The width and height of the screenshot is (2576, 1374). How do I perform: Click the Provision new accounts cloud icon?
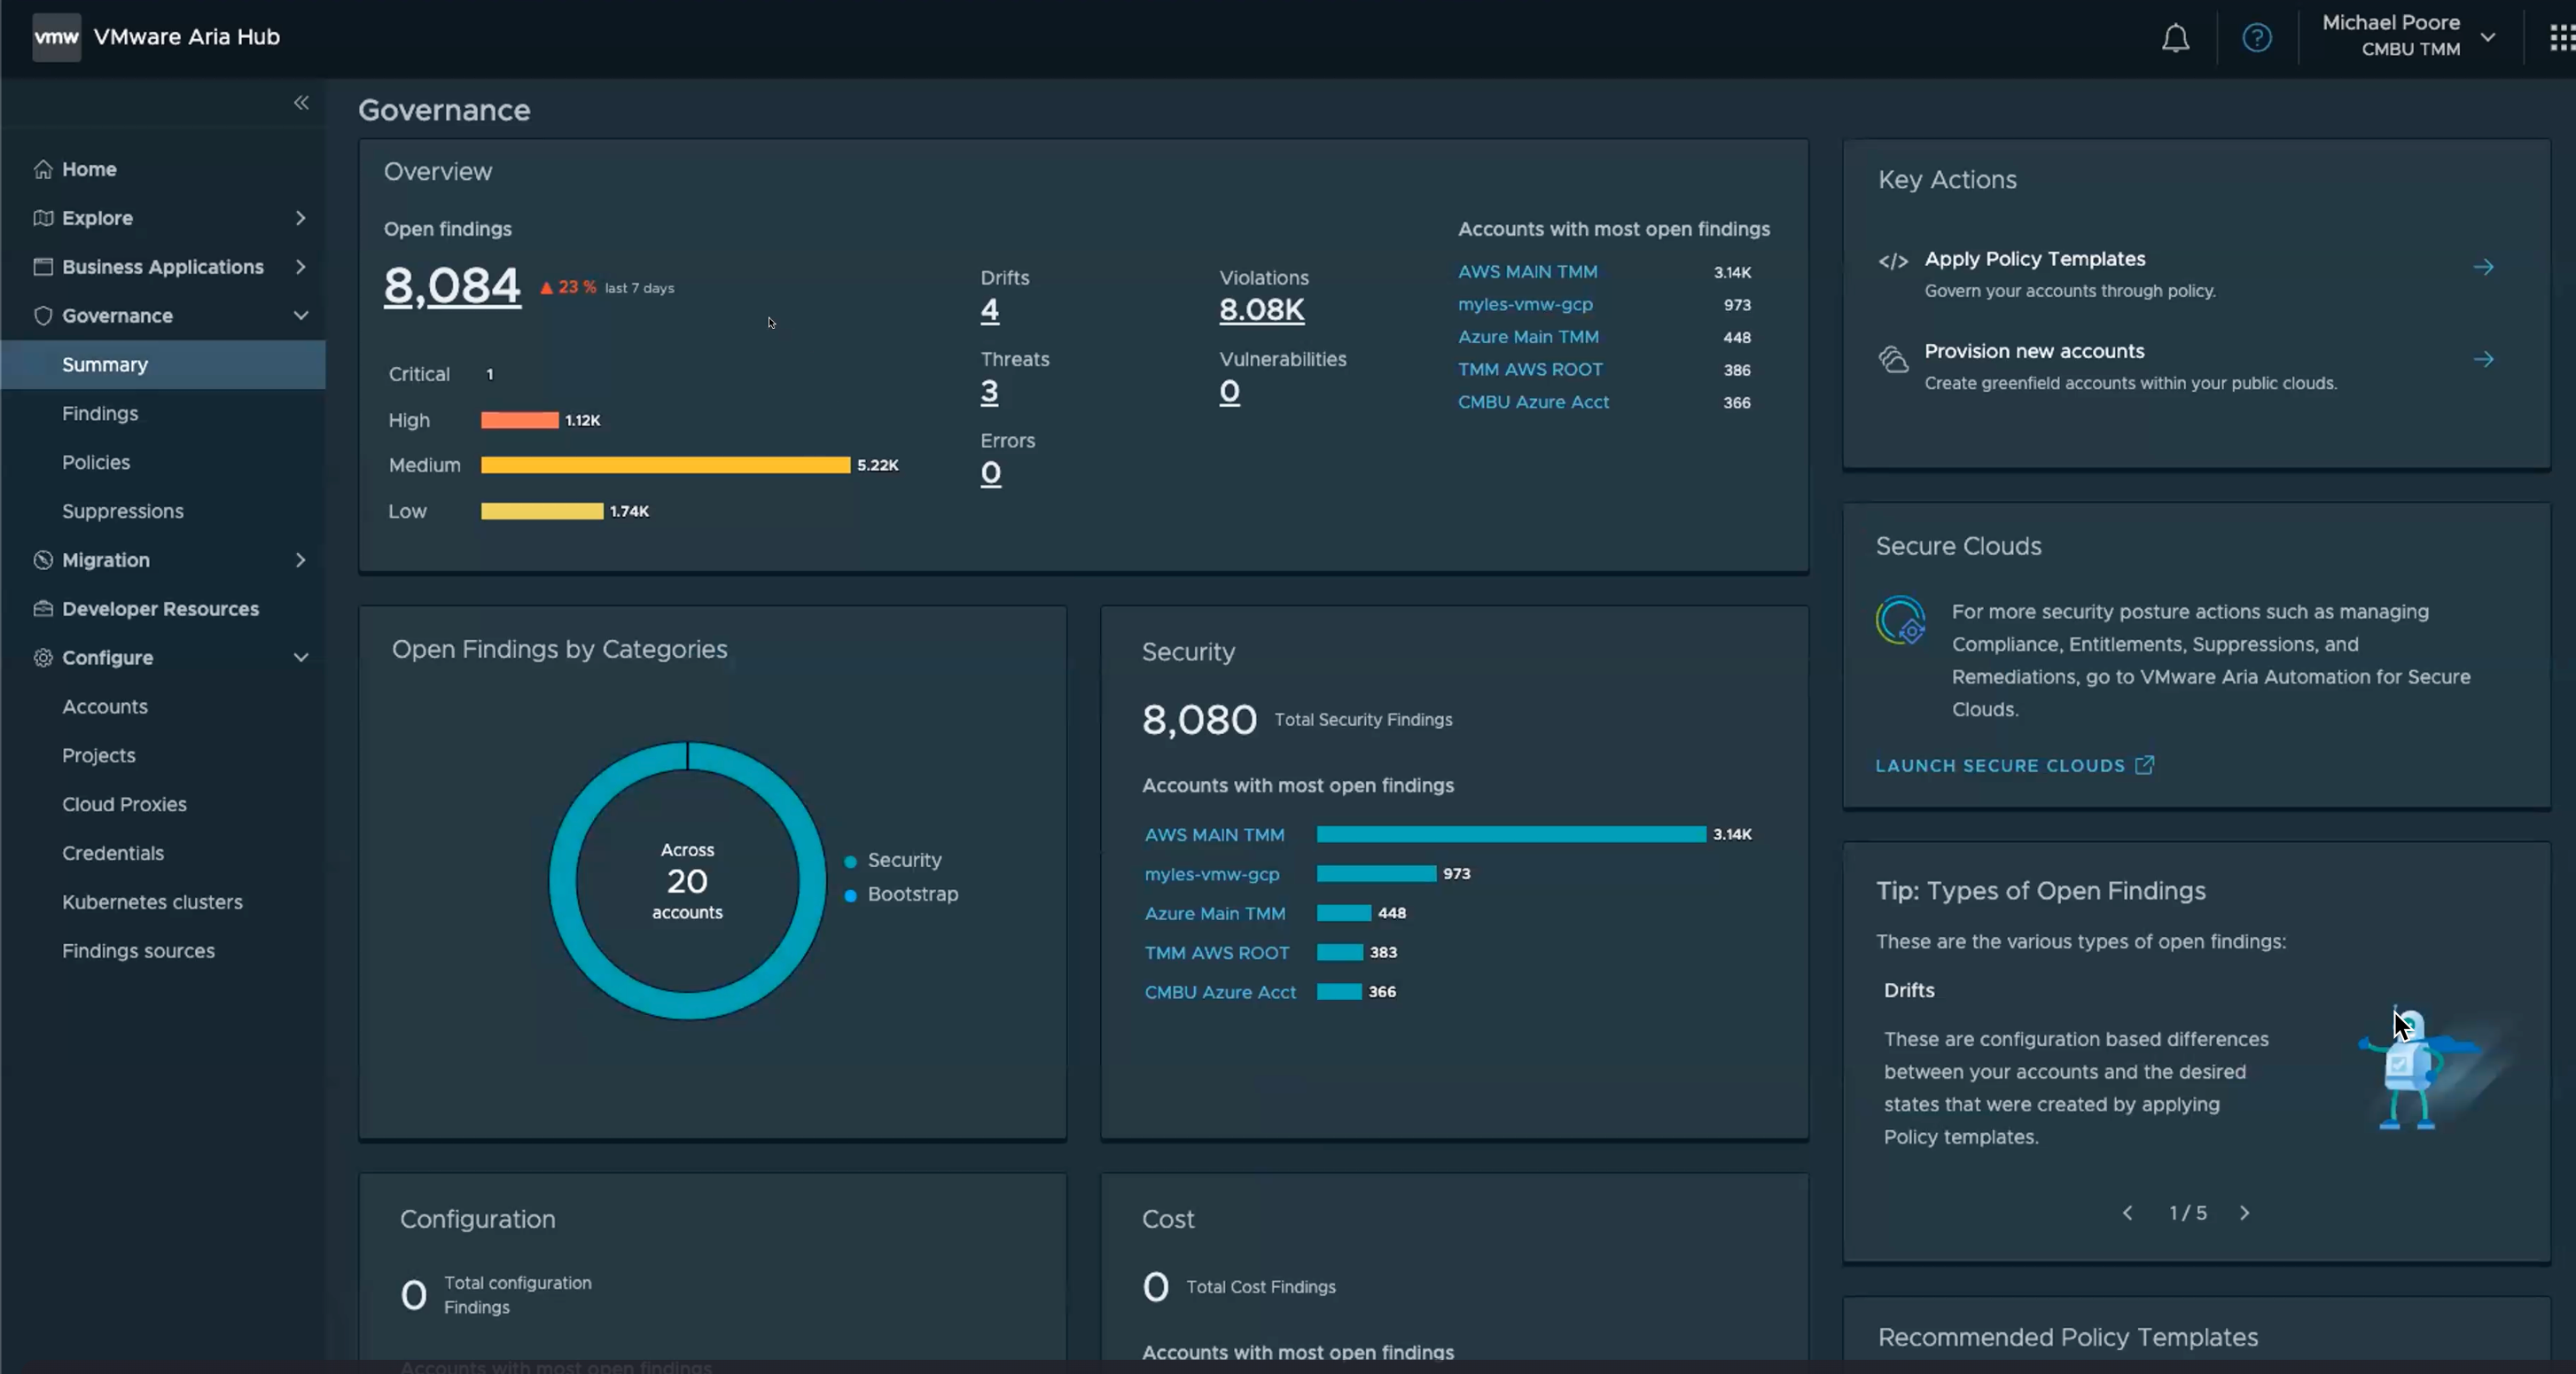(x=1893, y=359)
